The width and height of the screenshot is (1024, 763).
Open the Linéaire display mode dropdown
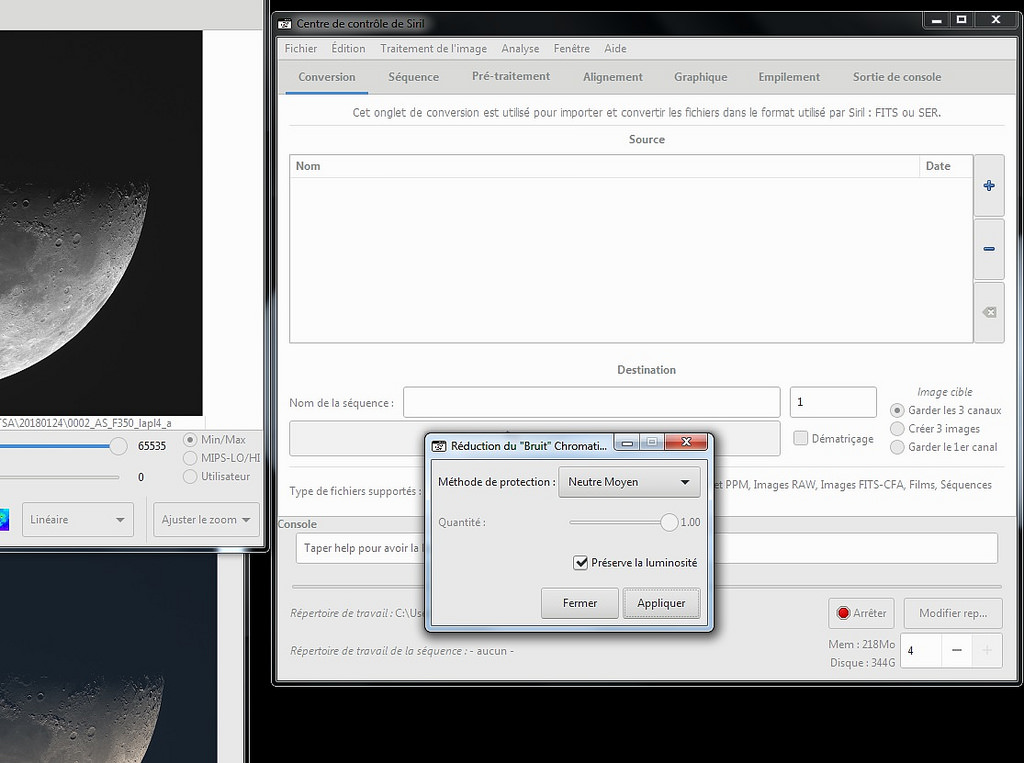coord(78,519)
